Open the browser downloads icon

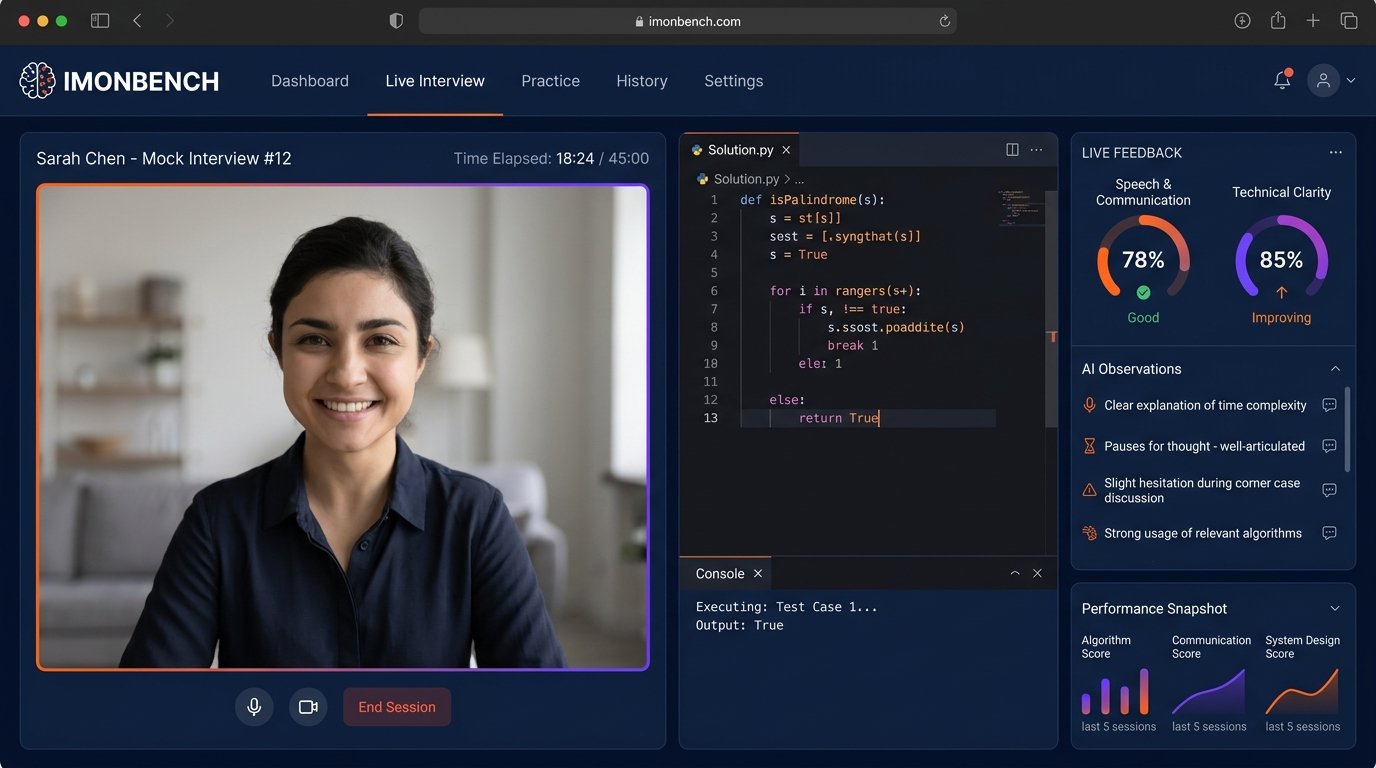coord(1243,21)
